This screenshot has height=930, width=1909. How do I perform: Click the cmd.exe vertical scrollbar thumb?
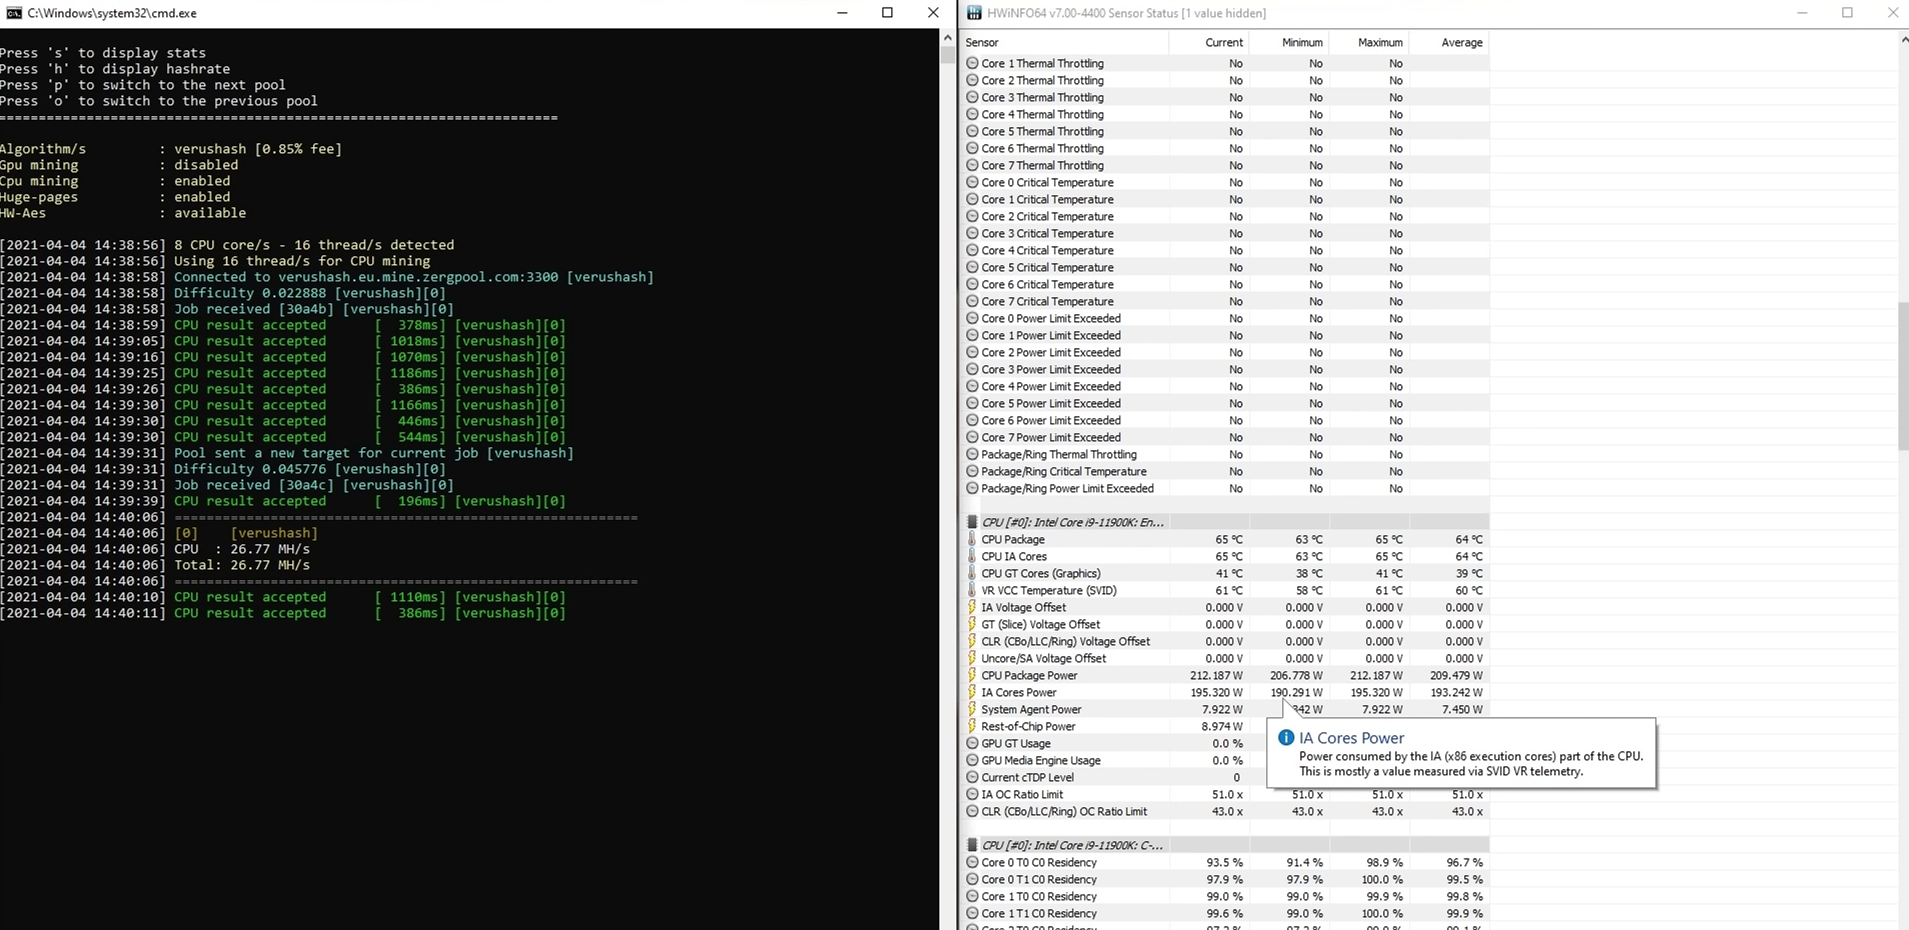click(948, 55)
